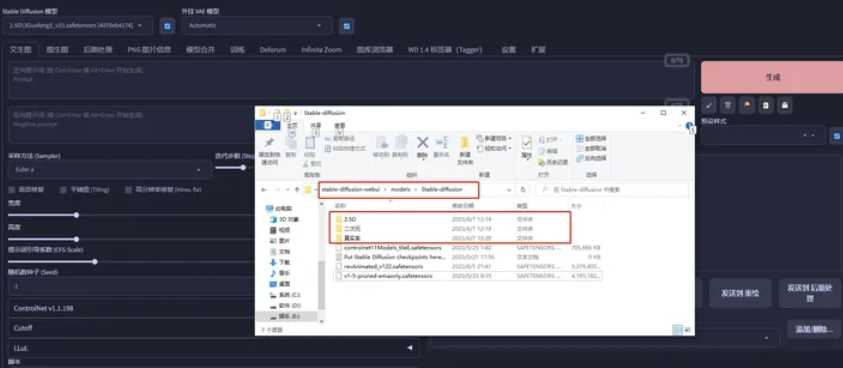Select the System (C:) drive

(285, 294)
